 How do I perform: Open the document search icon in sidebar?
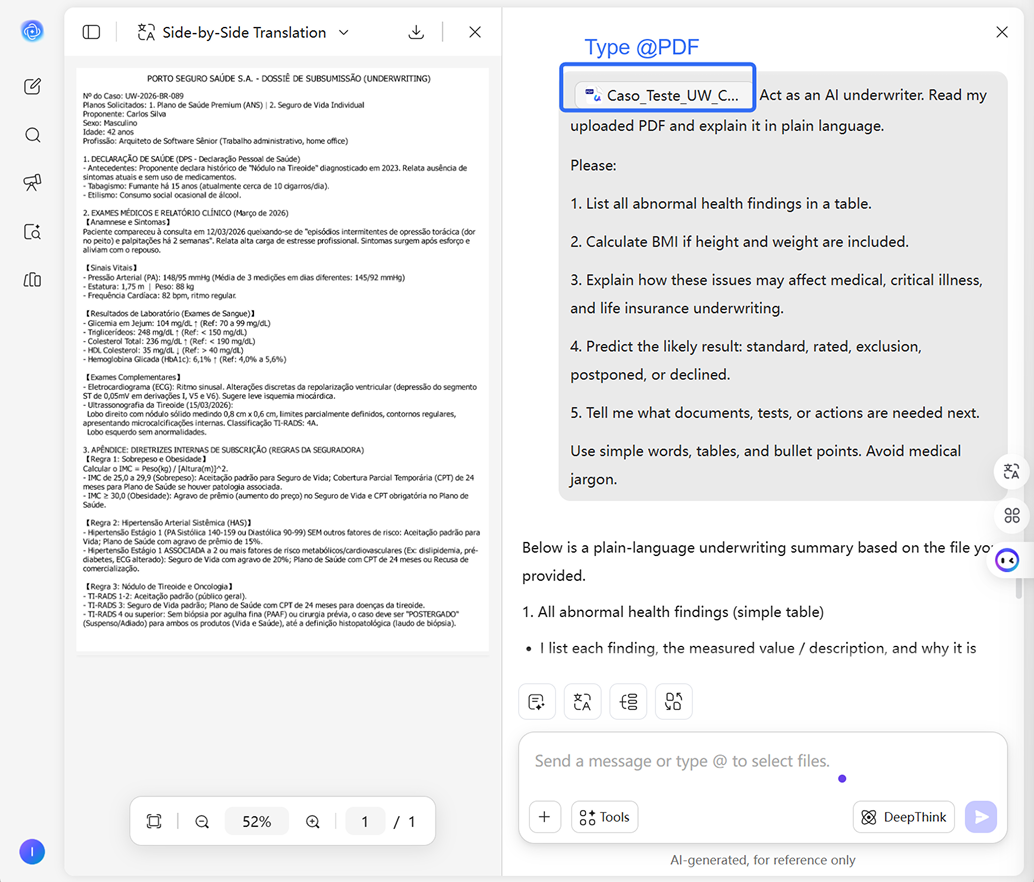click(32, 231)
